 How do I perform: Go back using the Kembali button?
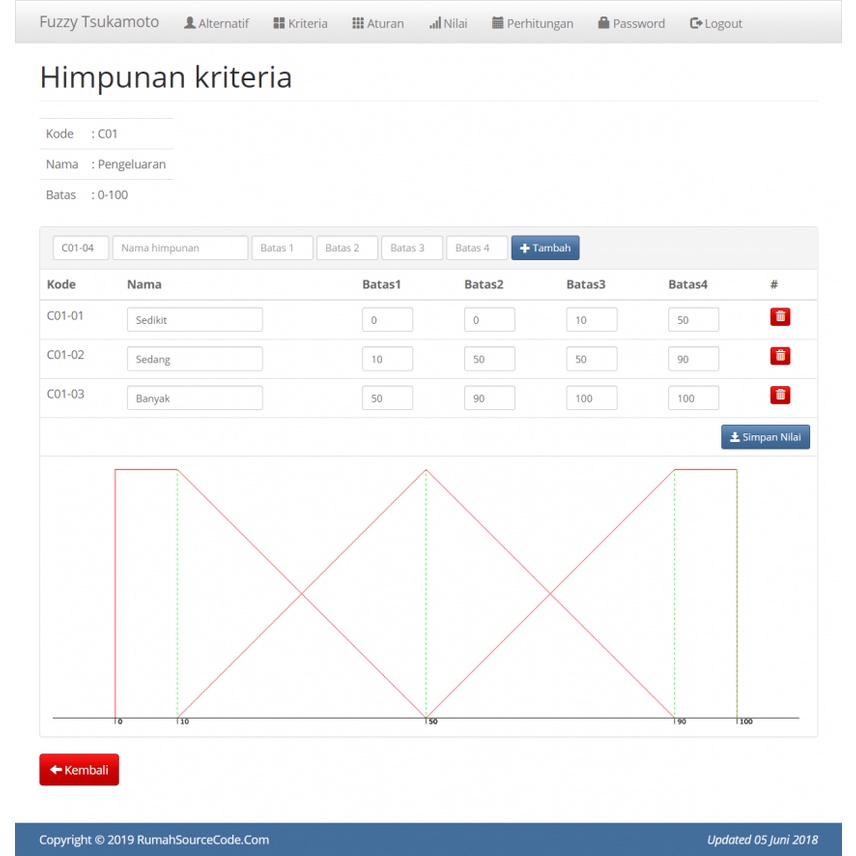point(79,769)
